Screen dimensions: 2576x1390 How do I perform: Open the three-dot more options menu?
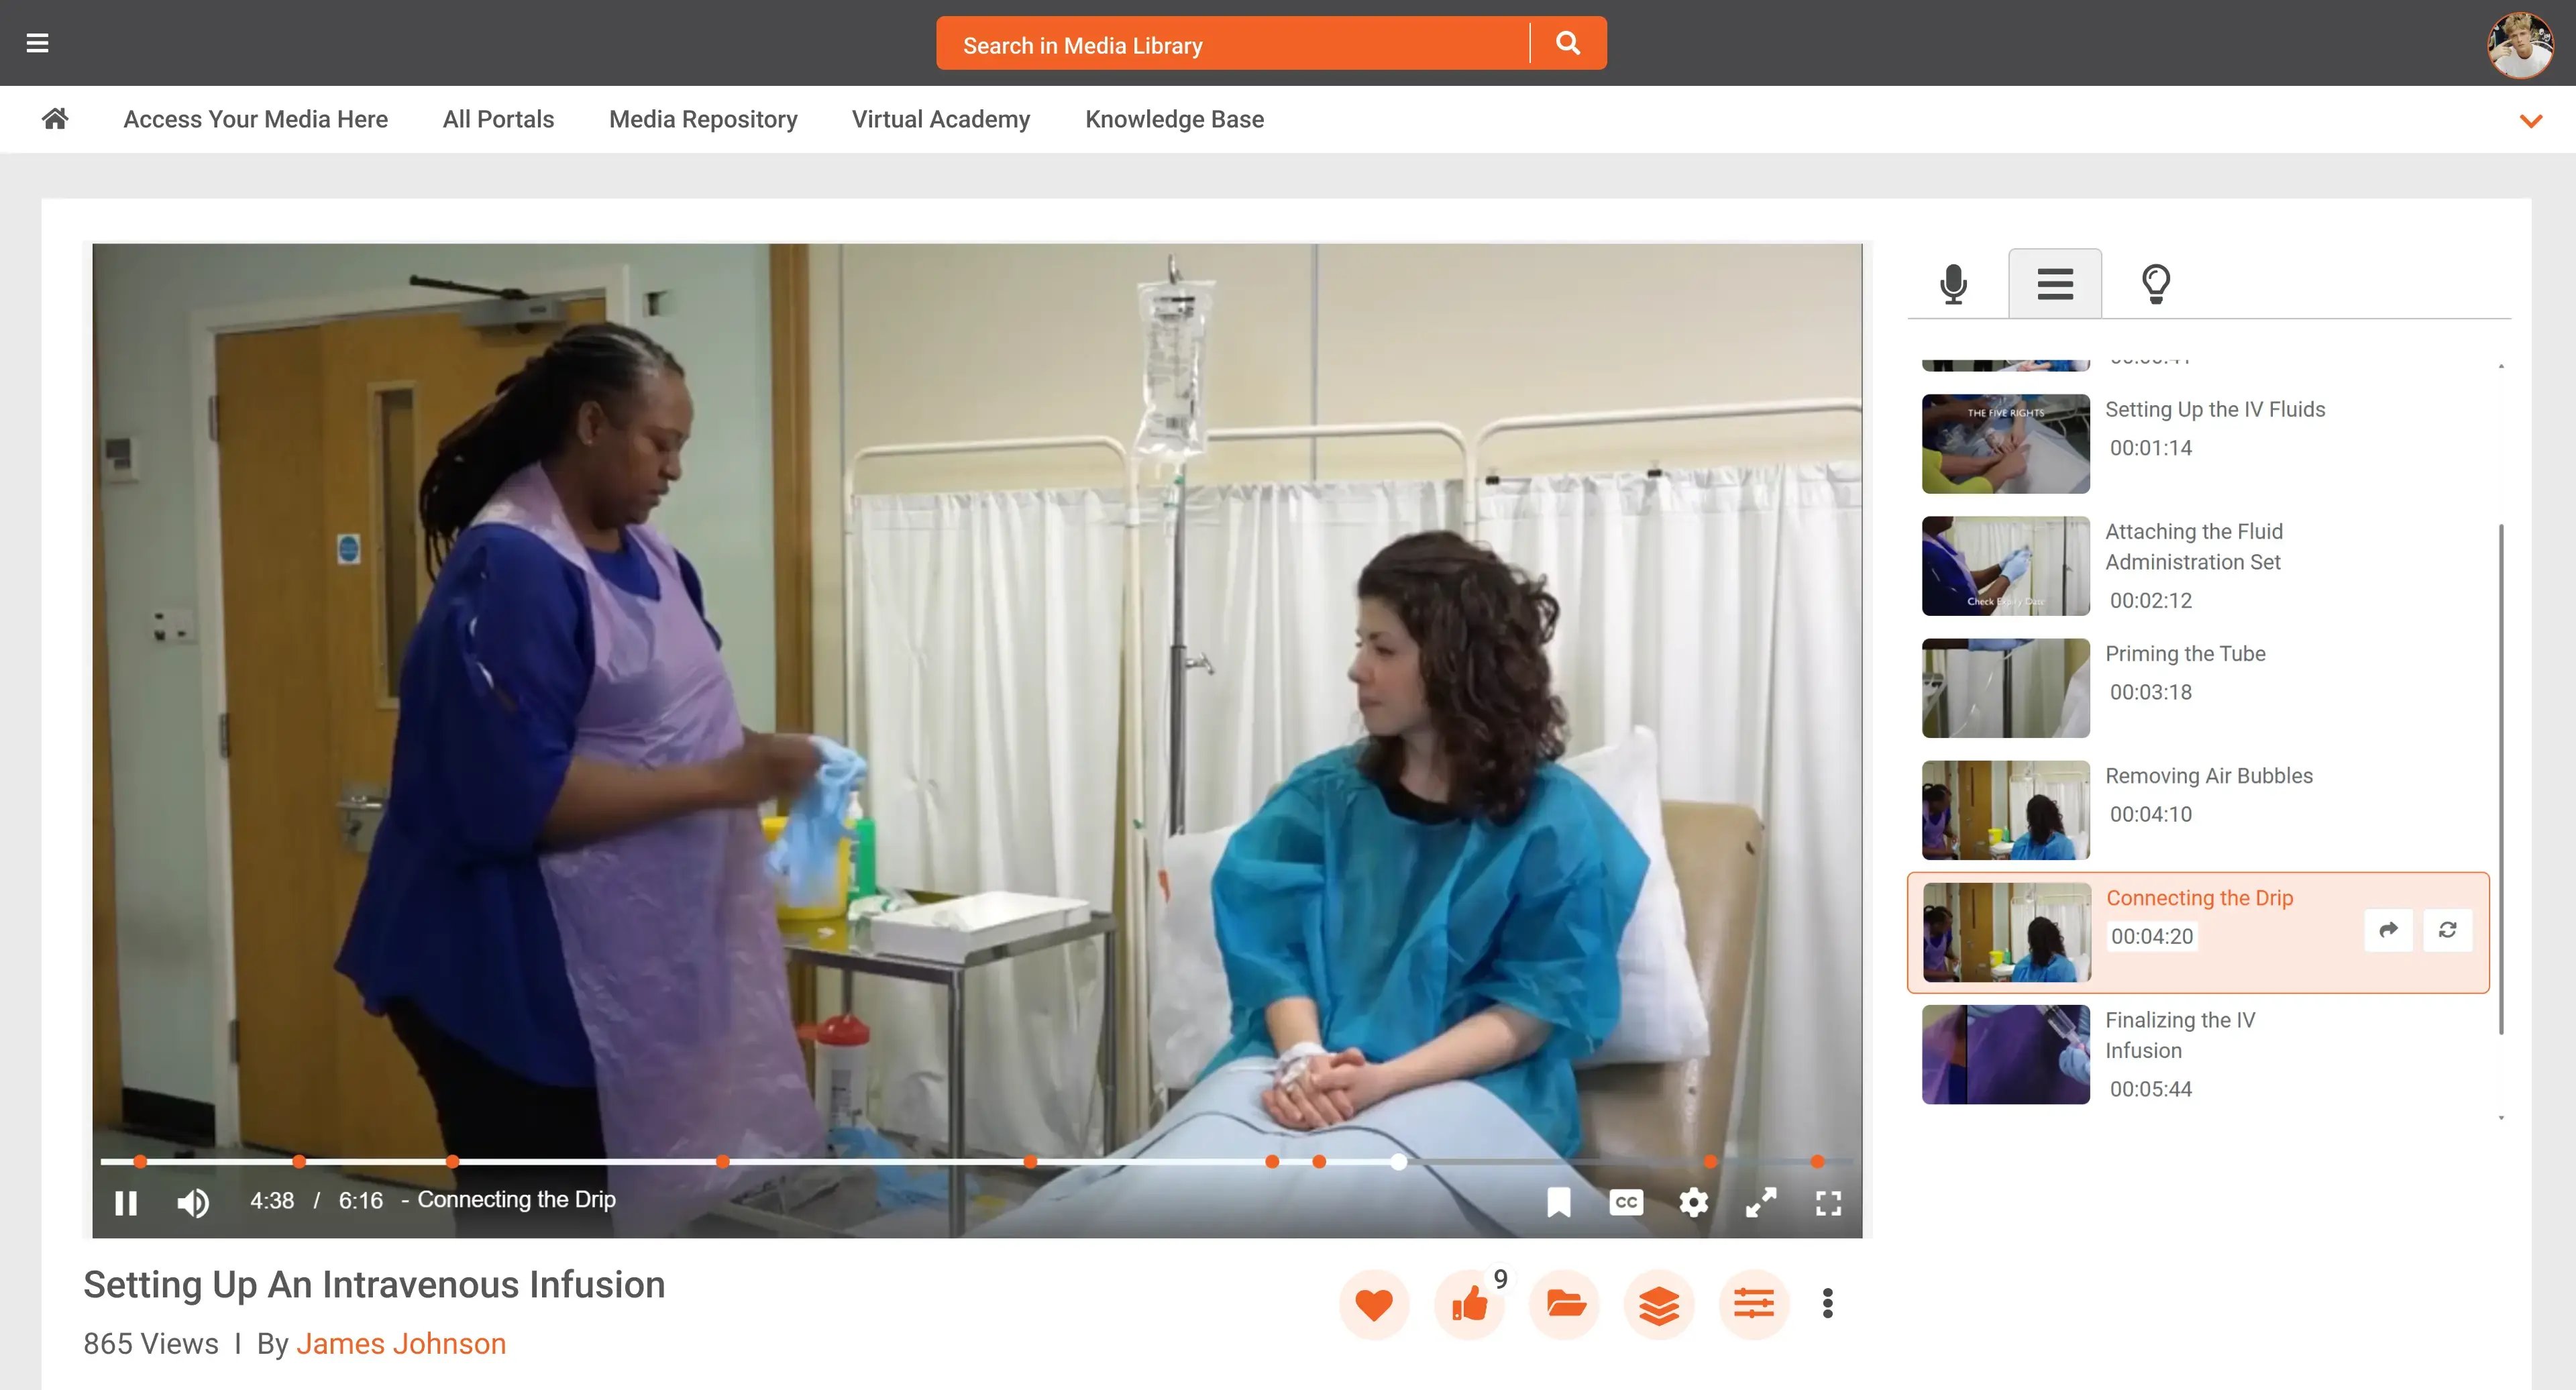point(1827,1304)
